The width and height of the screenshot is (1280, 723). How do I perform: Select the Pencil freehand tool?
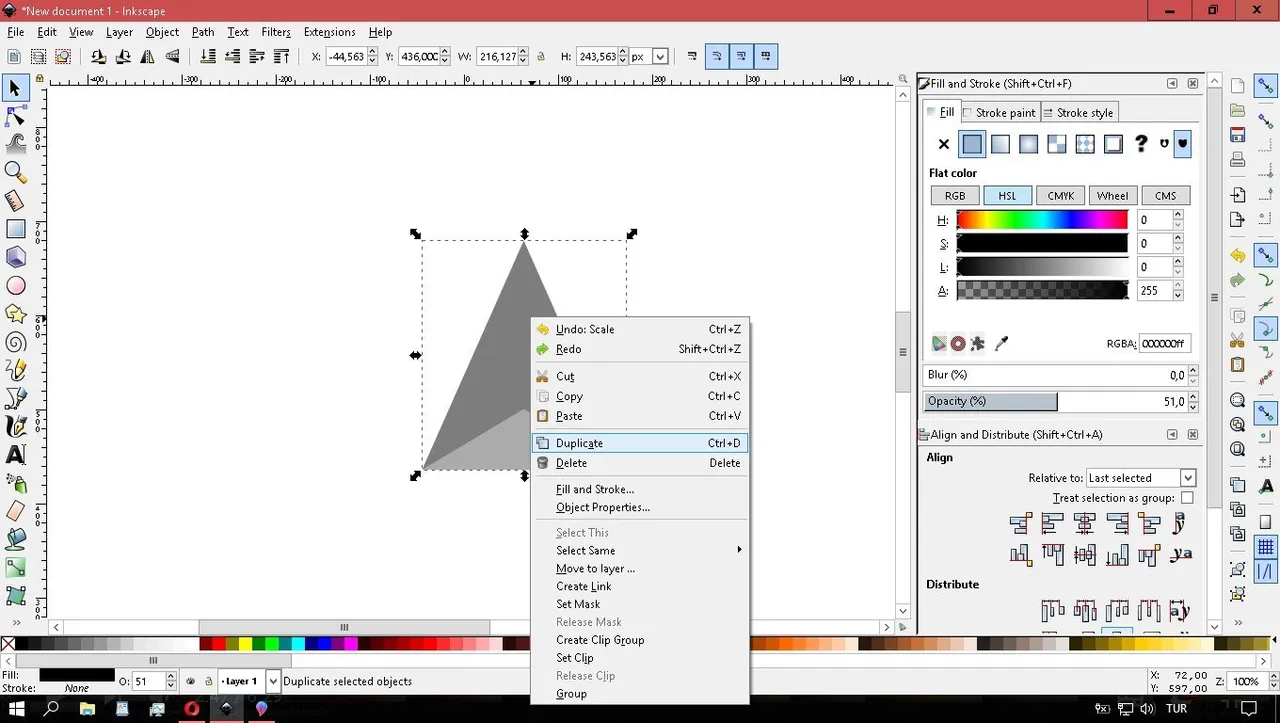[x=15, y=370]
